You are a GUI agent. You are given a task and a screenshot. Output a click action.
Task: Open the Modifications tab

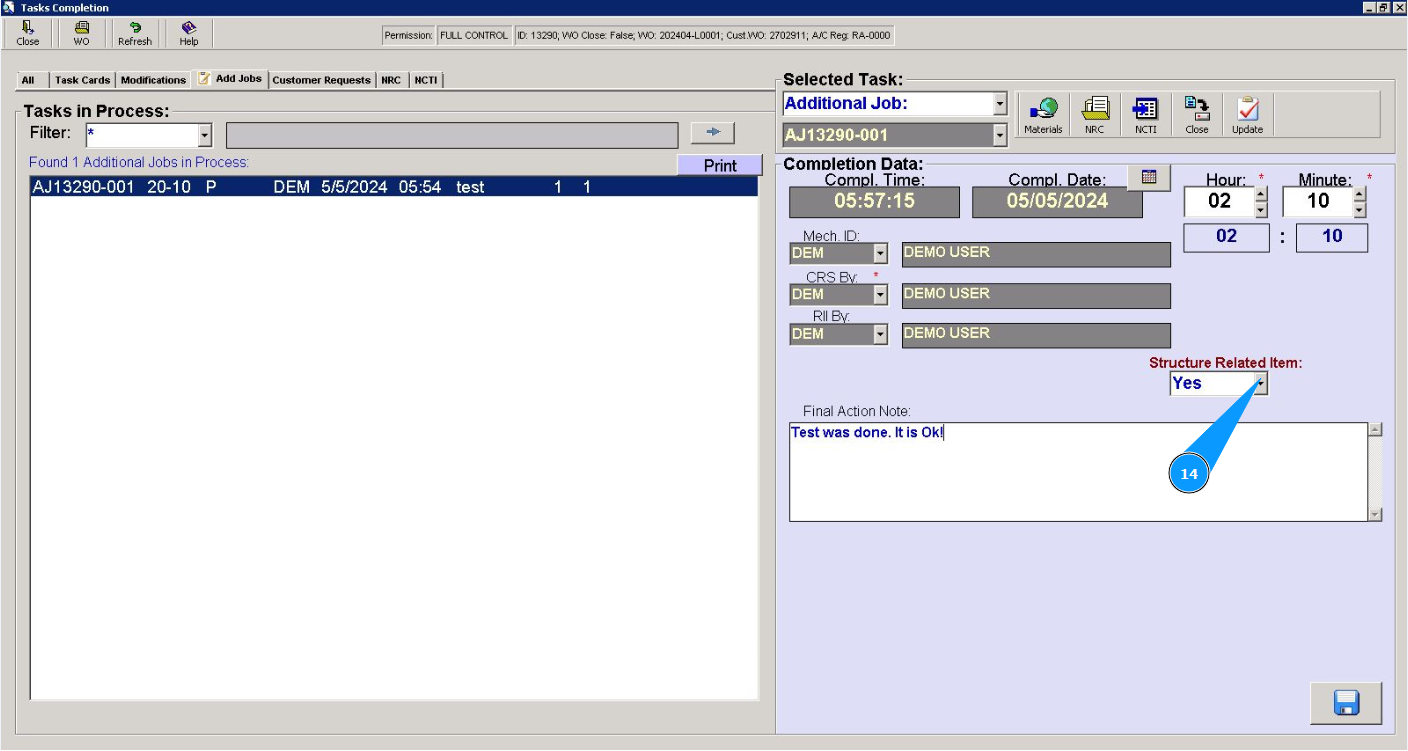point(153,80)
